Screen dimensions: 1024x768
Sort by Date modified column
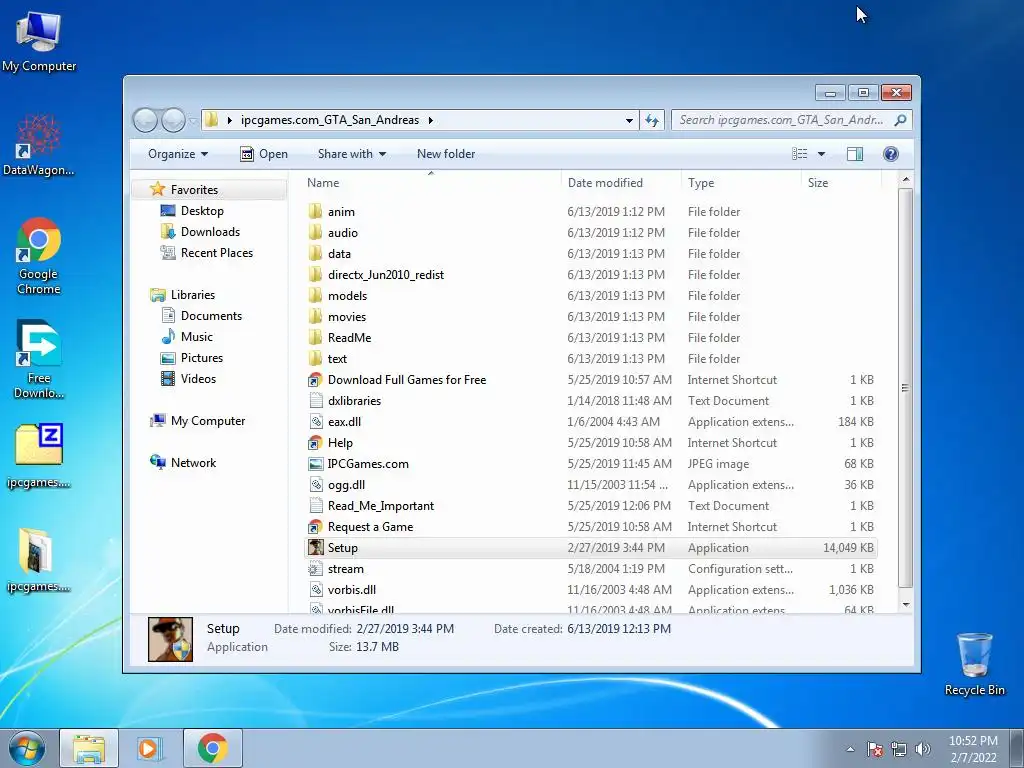click(x=620, y=183)
